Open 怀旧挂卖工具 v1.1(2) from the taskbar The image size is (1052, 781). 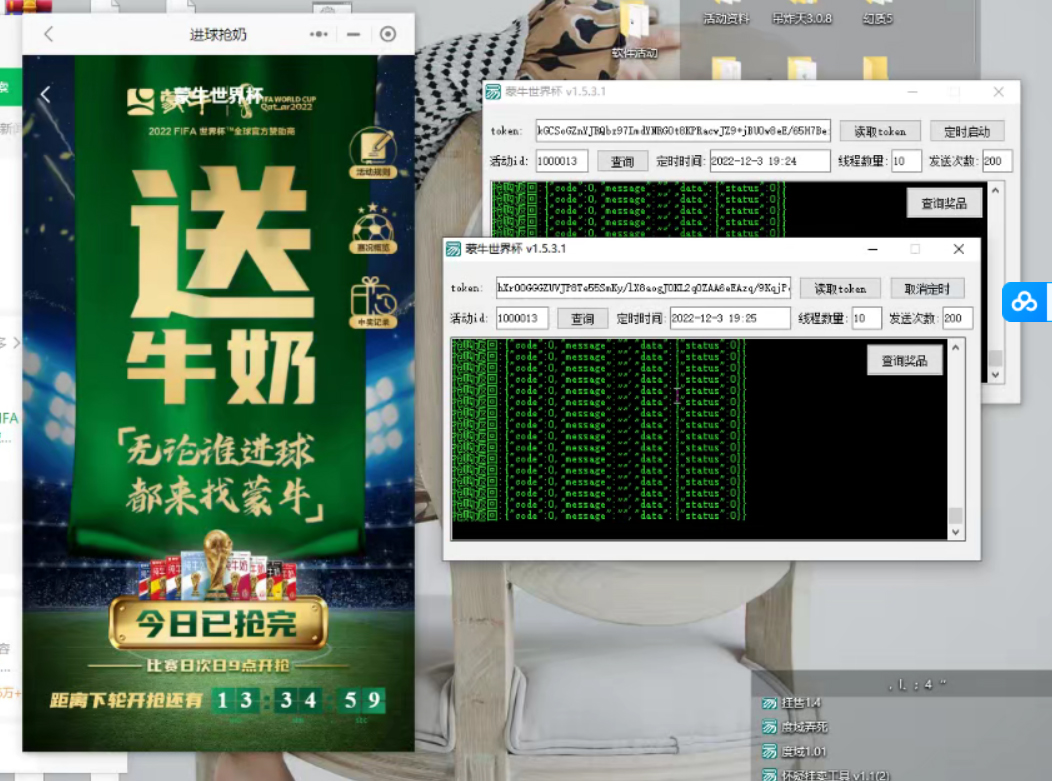820,775
